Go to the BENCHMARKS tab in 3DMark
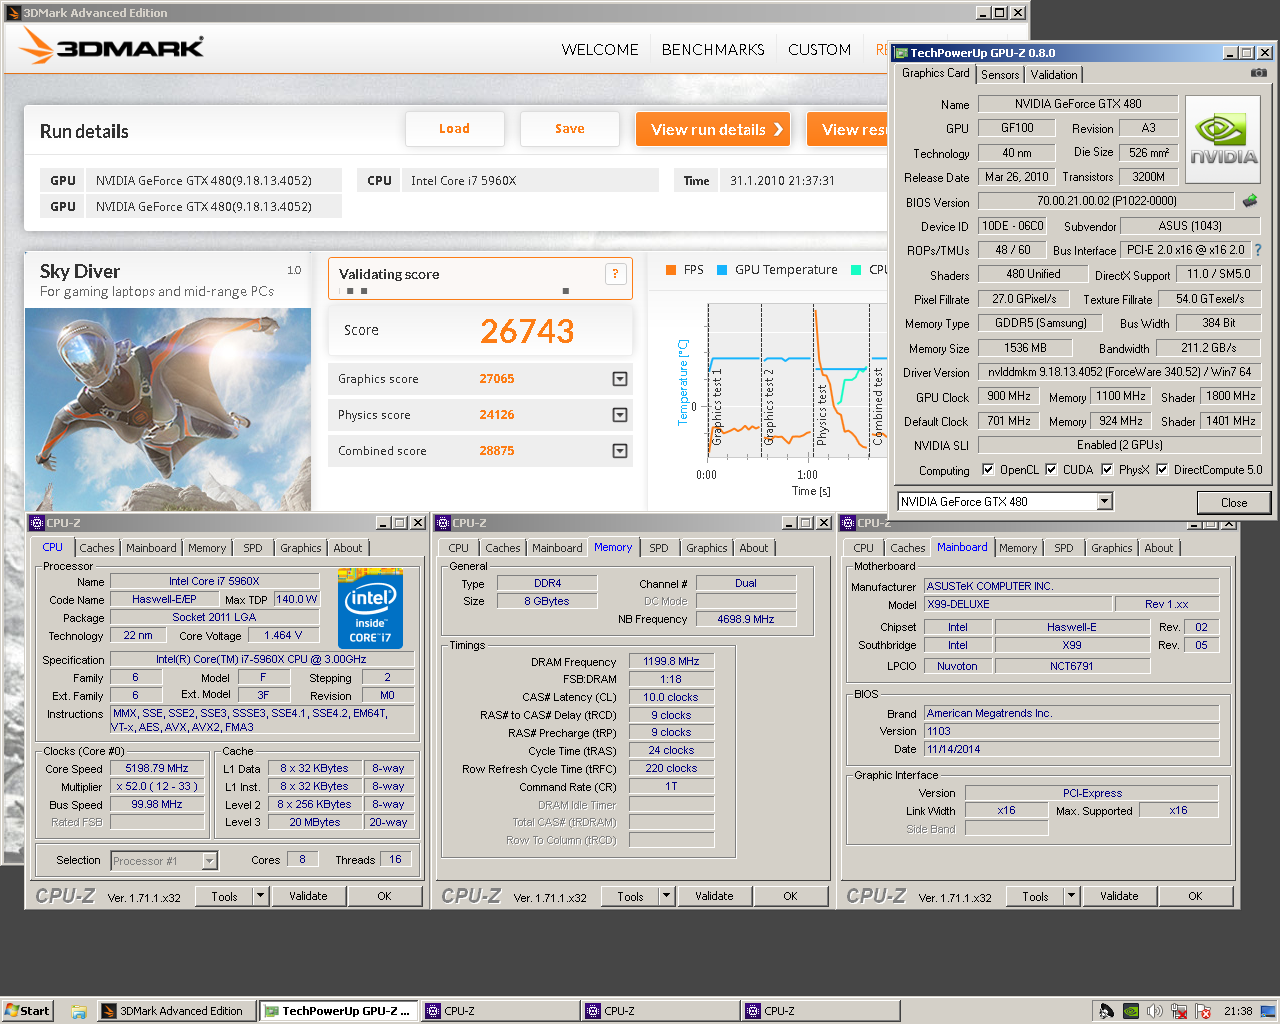 713,50
